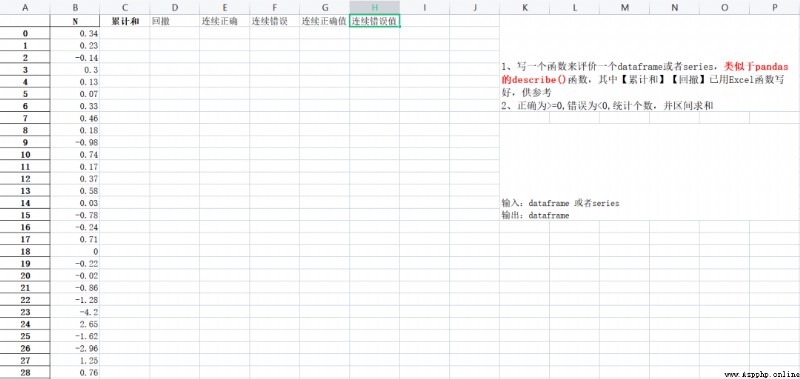Click the value -0.78 cell
Screen dimensions: 800x379
[x=75, y=215]
